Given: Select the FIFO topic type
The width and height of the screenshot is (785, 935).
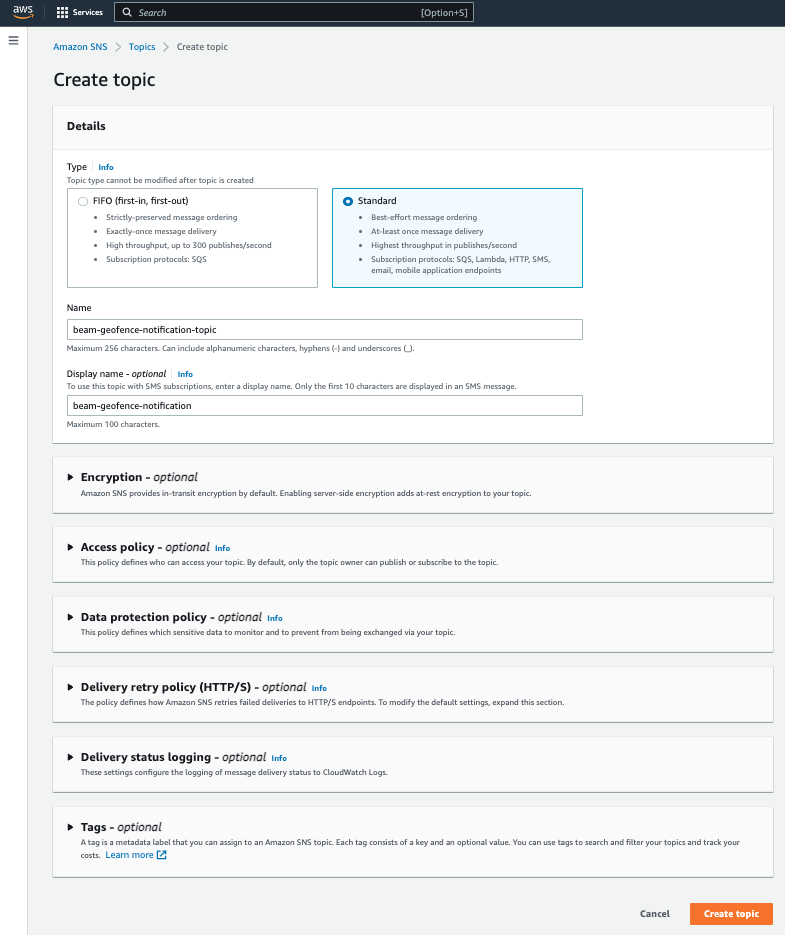Looking at the screenshot, I should coord(83,201).
